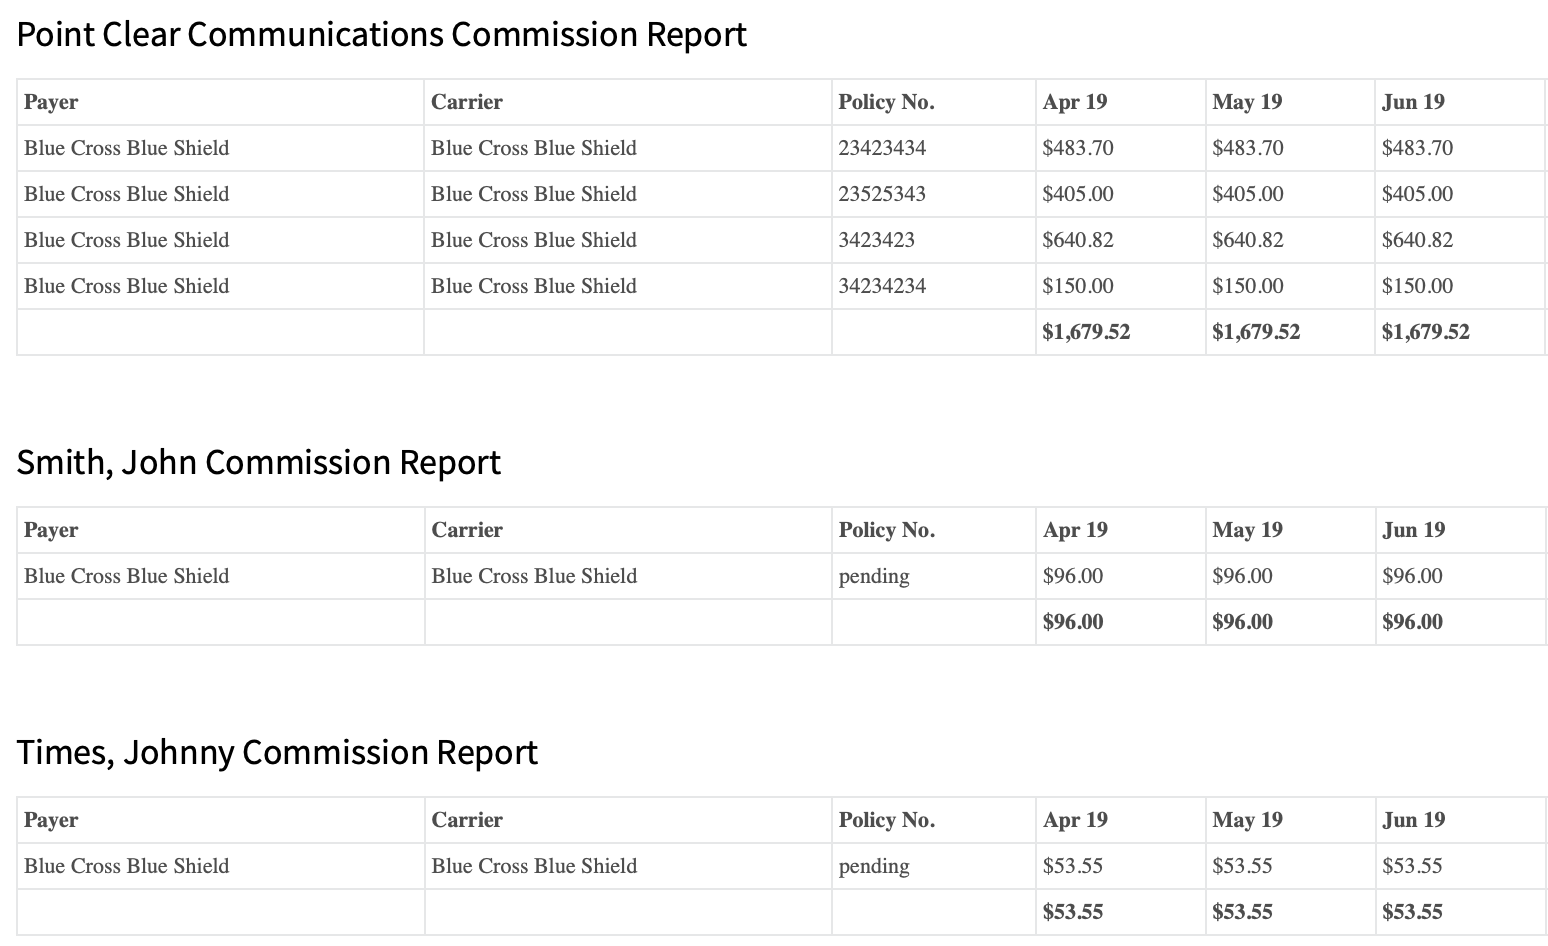
Task: Click Policy No. header in Times, Johnny table
Action: [886, 820]
